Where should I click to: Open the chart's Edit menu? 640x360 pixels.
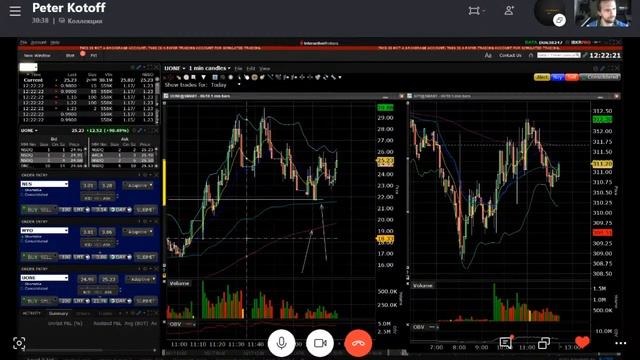pyautogui.click(x=251, y=69)
